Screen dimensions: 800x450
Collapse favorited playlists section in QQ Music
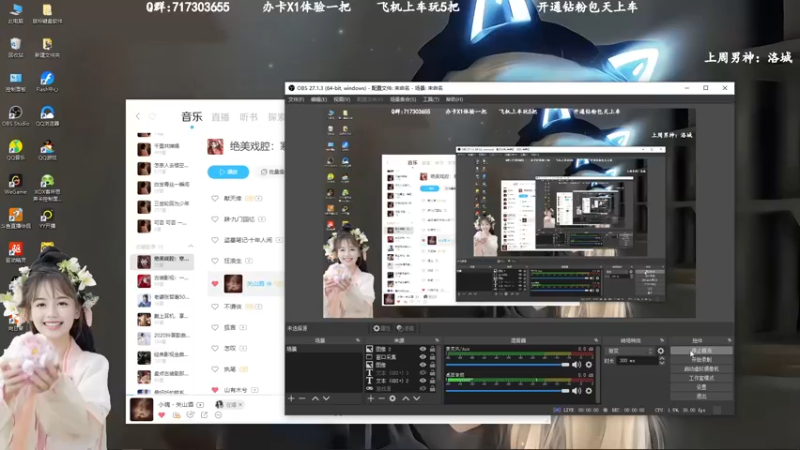click(191, 246)
